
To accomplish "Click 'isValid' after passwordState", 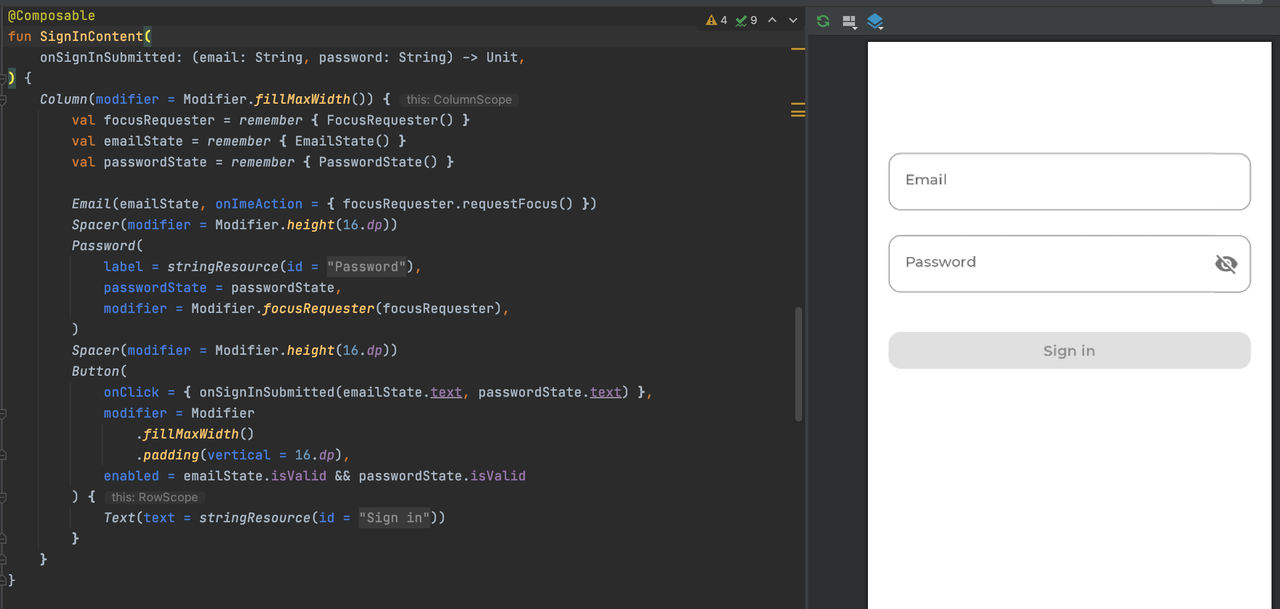I will click(x=498, y=476).
